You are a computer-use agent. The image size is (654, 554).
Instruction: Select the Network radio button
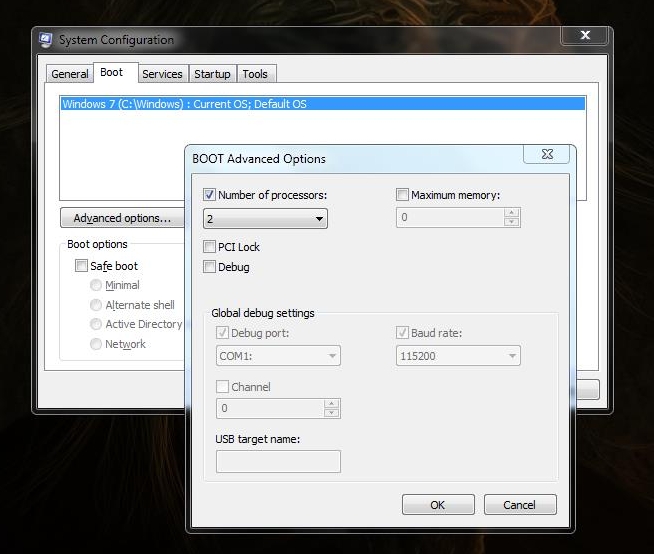[x=96, y=344]
